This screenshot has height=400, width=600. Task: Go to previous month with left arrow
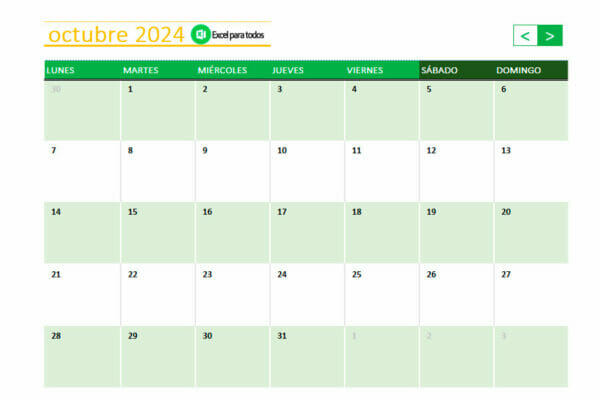pyautogui.click(x=525, y=36)
